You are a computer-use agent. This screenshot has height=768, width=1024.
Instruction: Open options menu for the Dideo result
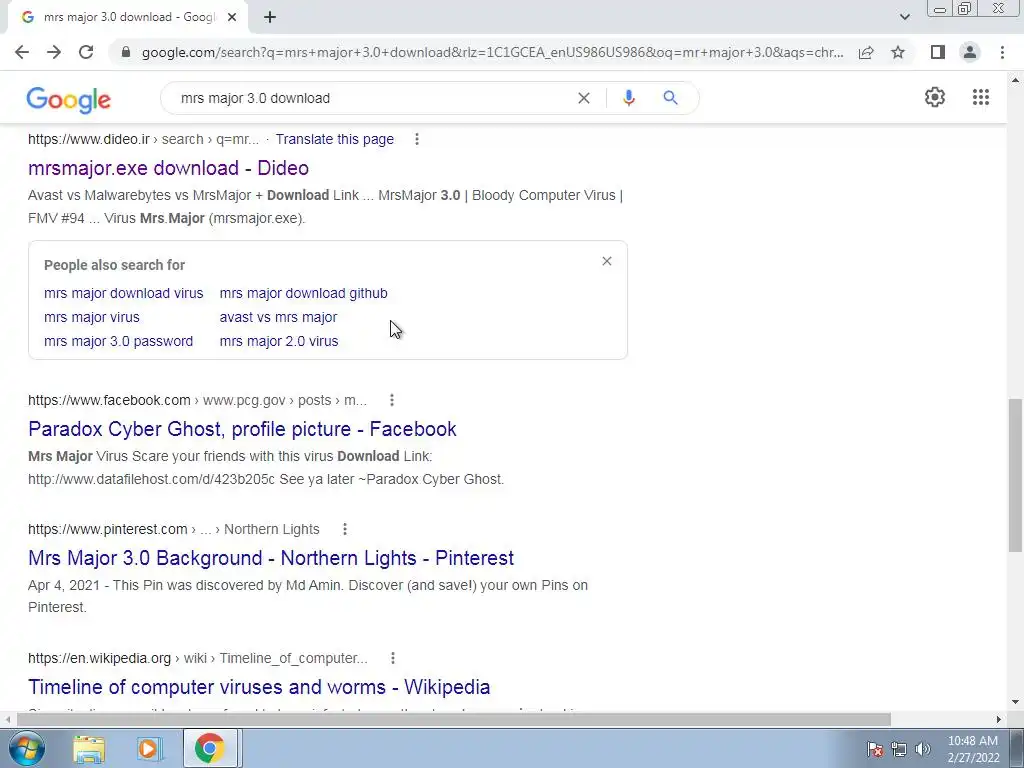[x=417, y=139]
